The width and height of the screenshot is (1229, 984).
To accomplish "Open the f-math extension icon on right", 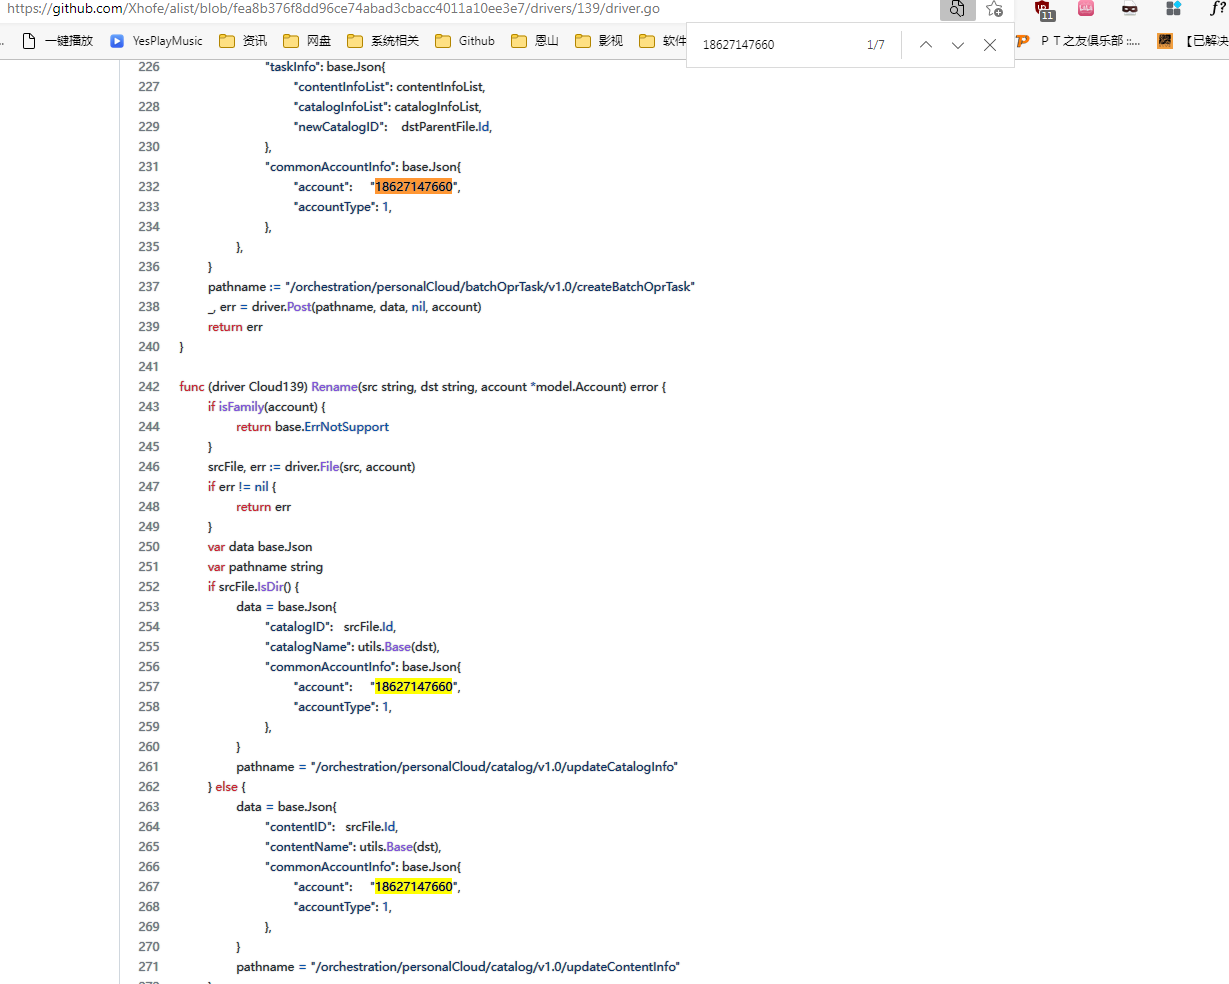I will (1219, 10).
